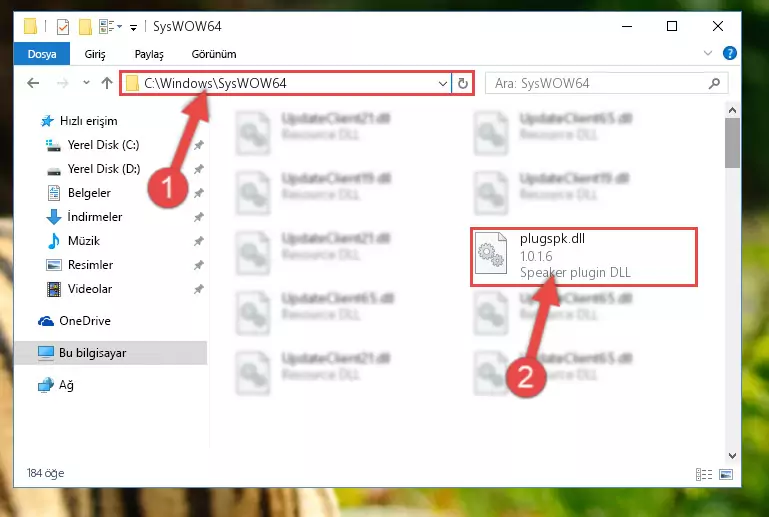This screenshot has height=517, width=769.
Task: Click New folder icon in title bar
Action: [85, 26]
